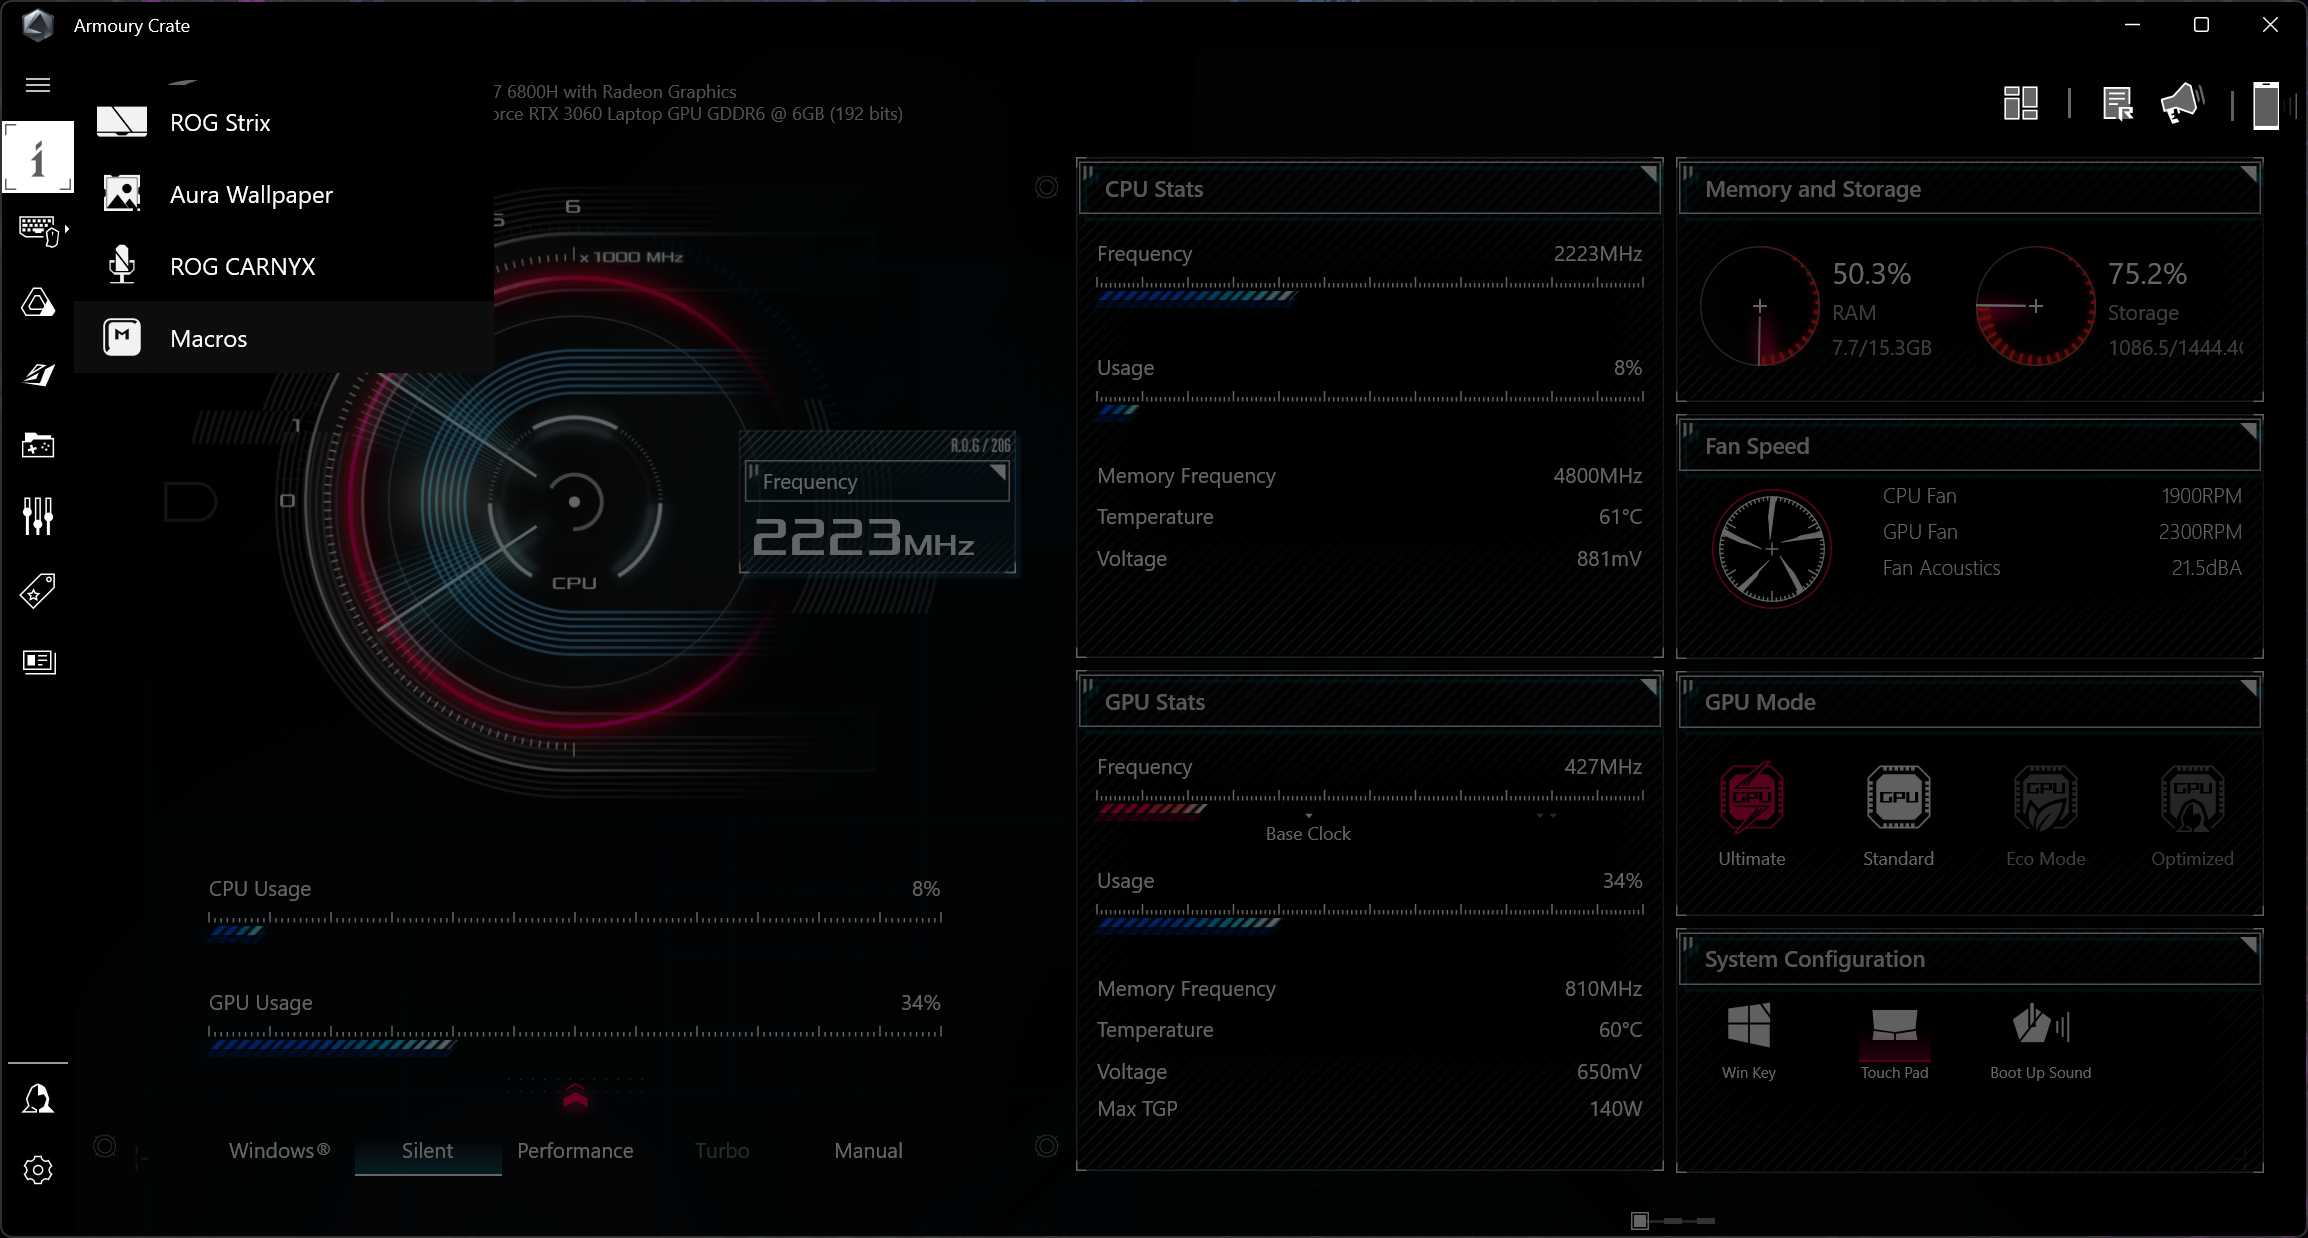
Task: Click the 2223MHz frequency readout
Action: pyautogui.click(x=863, y=538)
